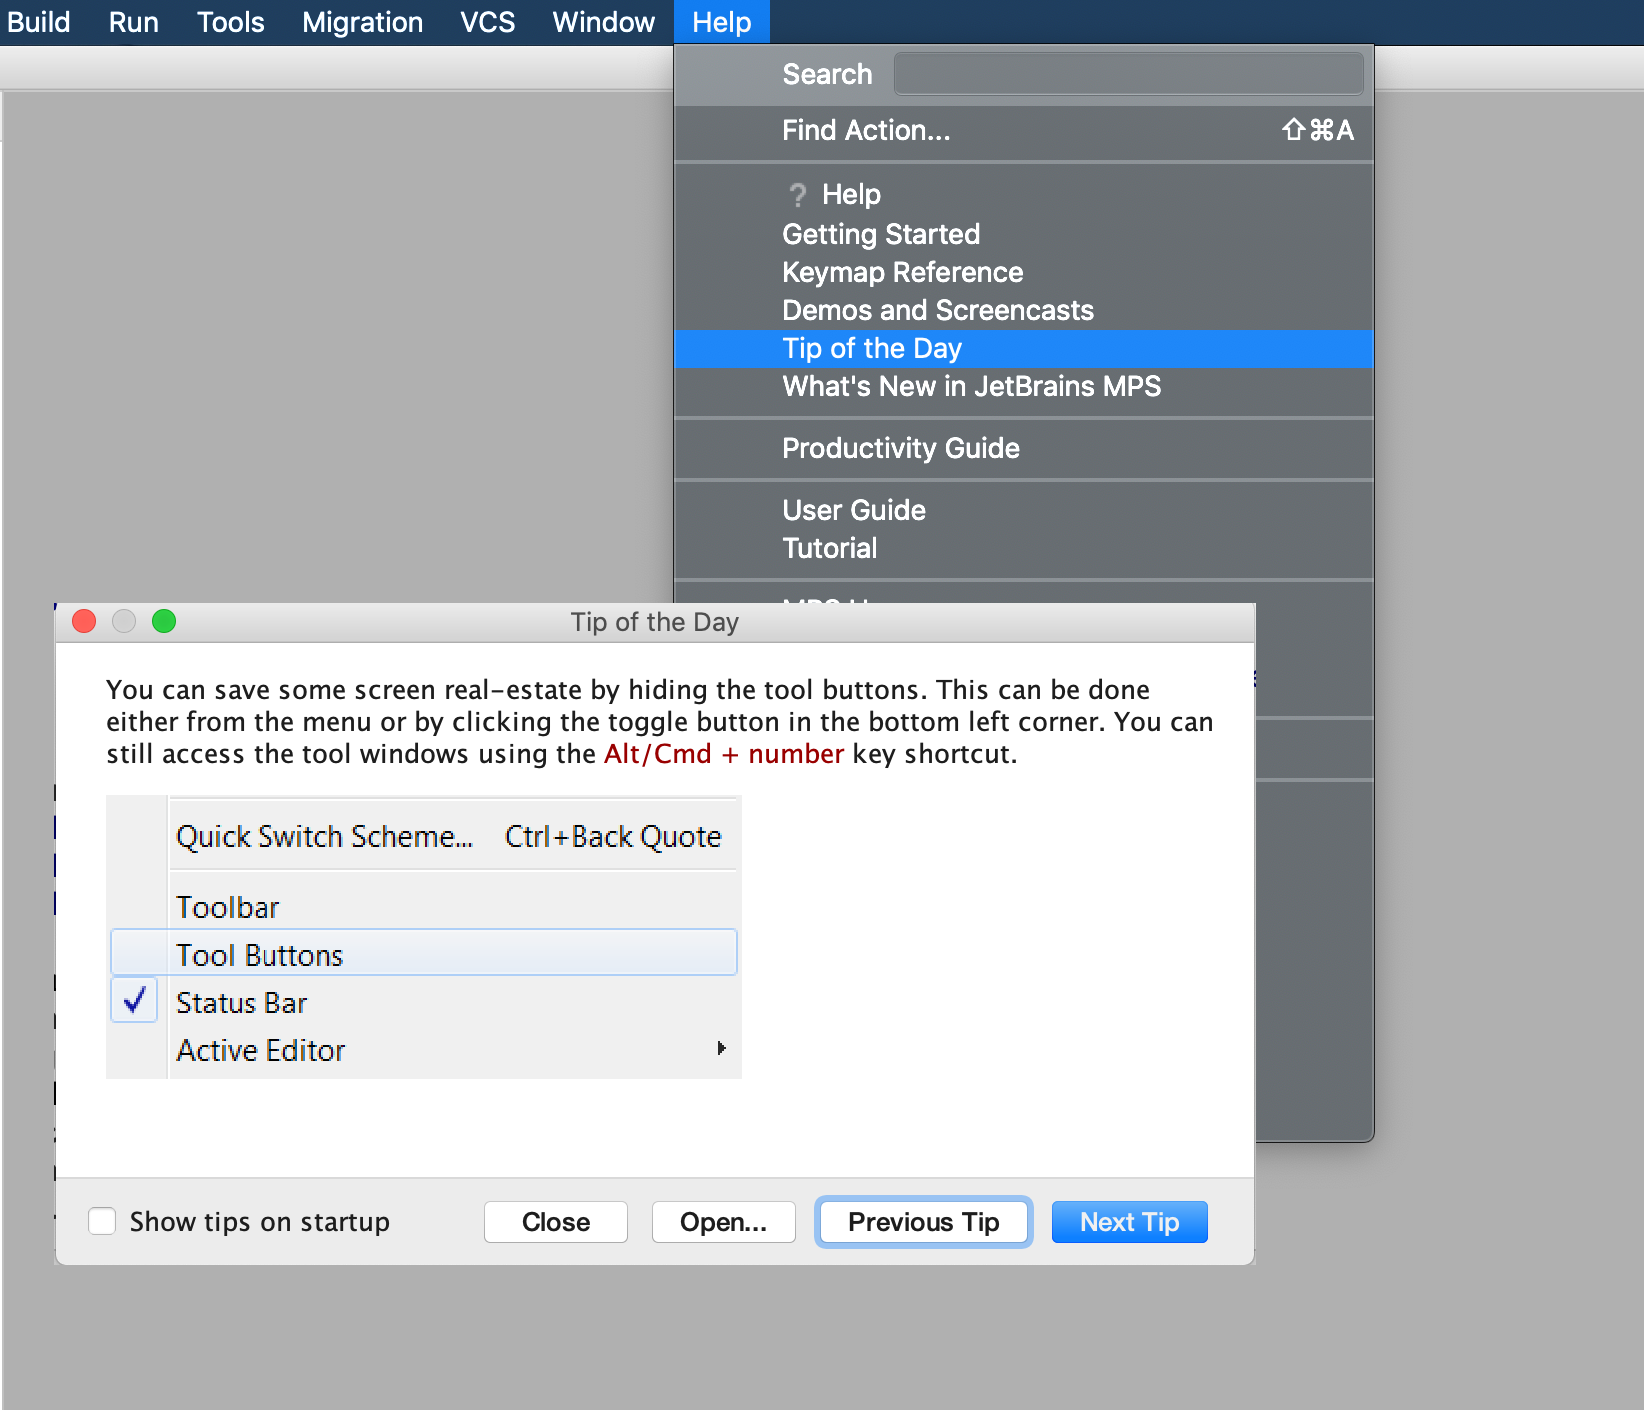Click the Active Editor submenu arrow
The image size is (1644, 1410).
pos(721,1048)
